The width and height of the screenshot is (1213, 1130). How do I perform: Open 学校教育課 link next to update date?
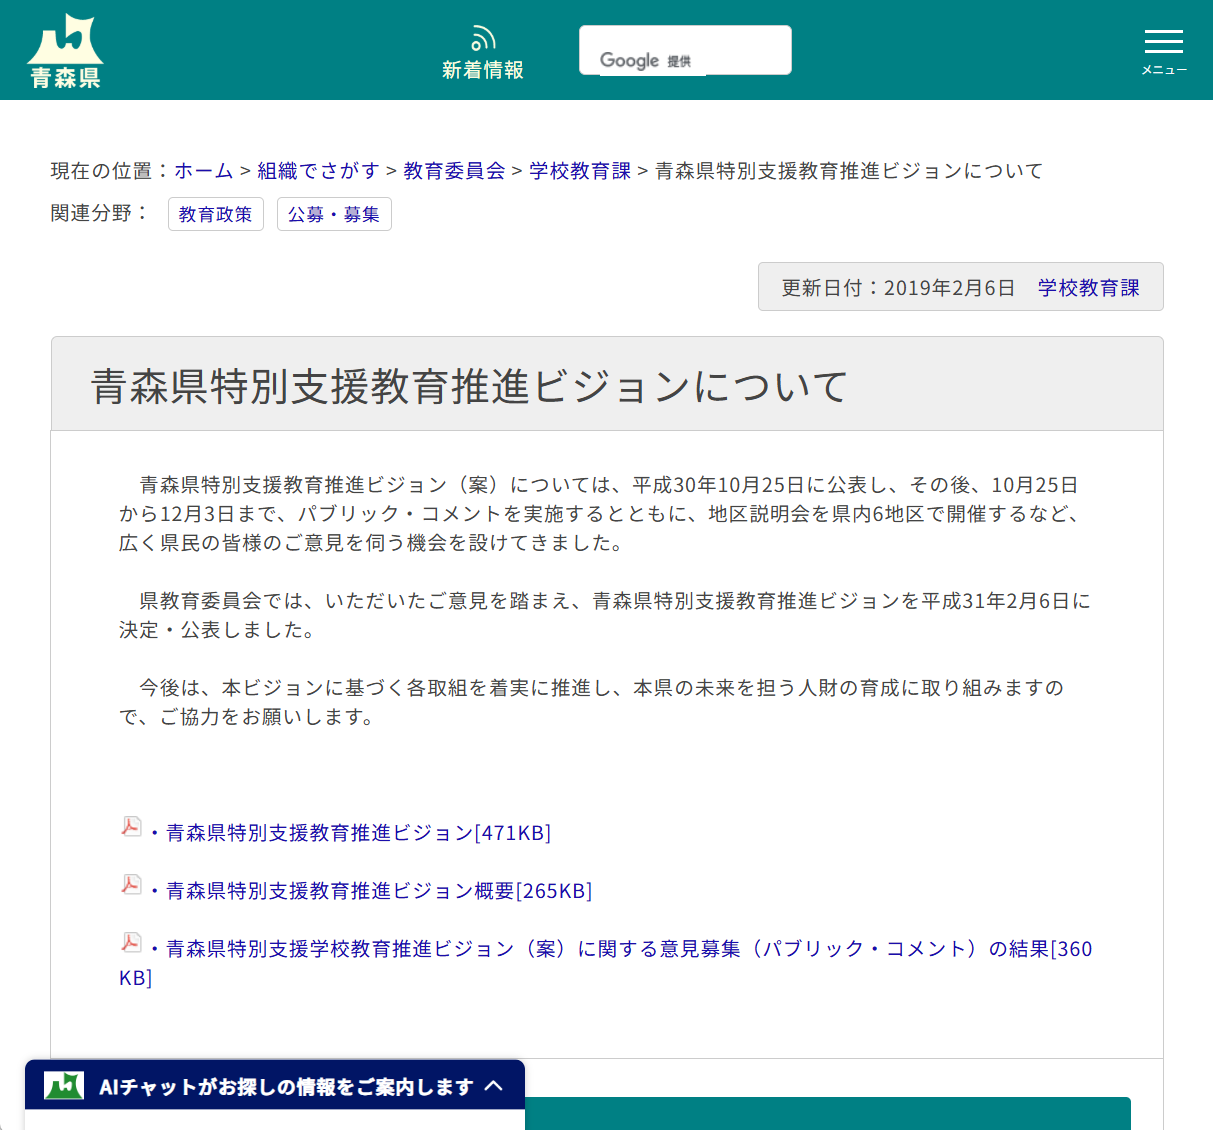tap(1088, 286)
